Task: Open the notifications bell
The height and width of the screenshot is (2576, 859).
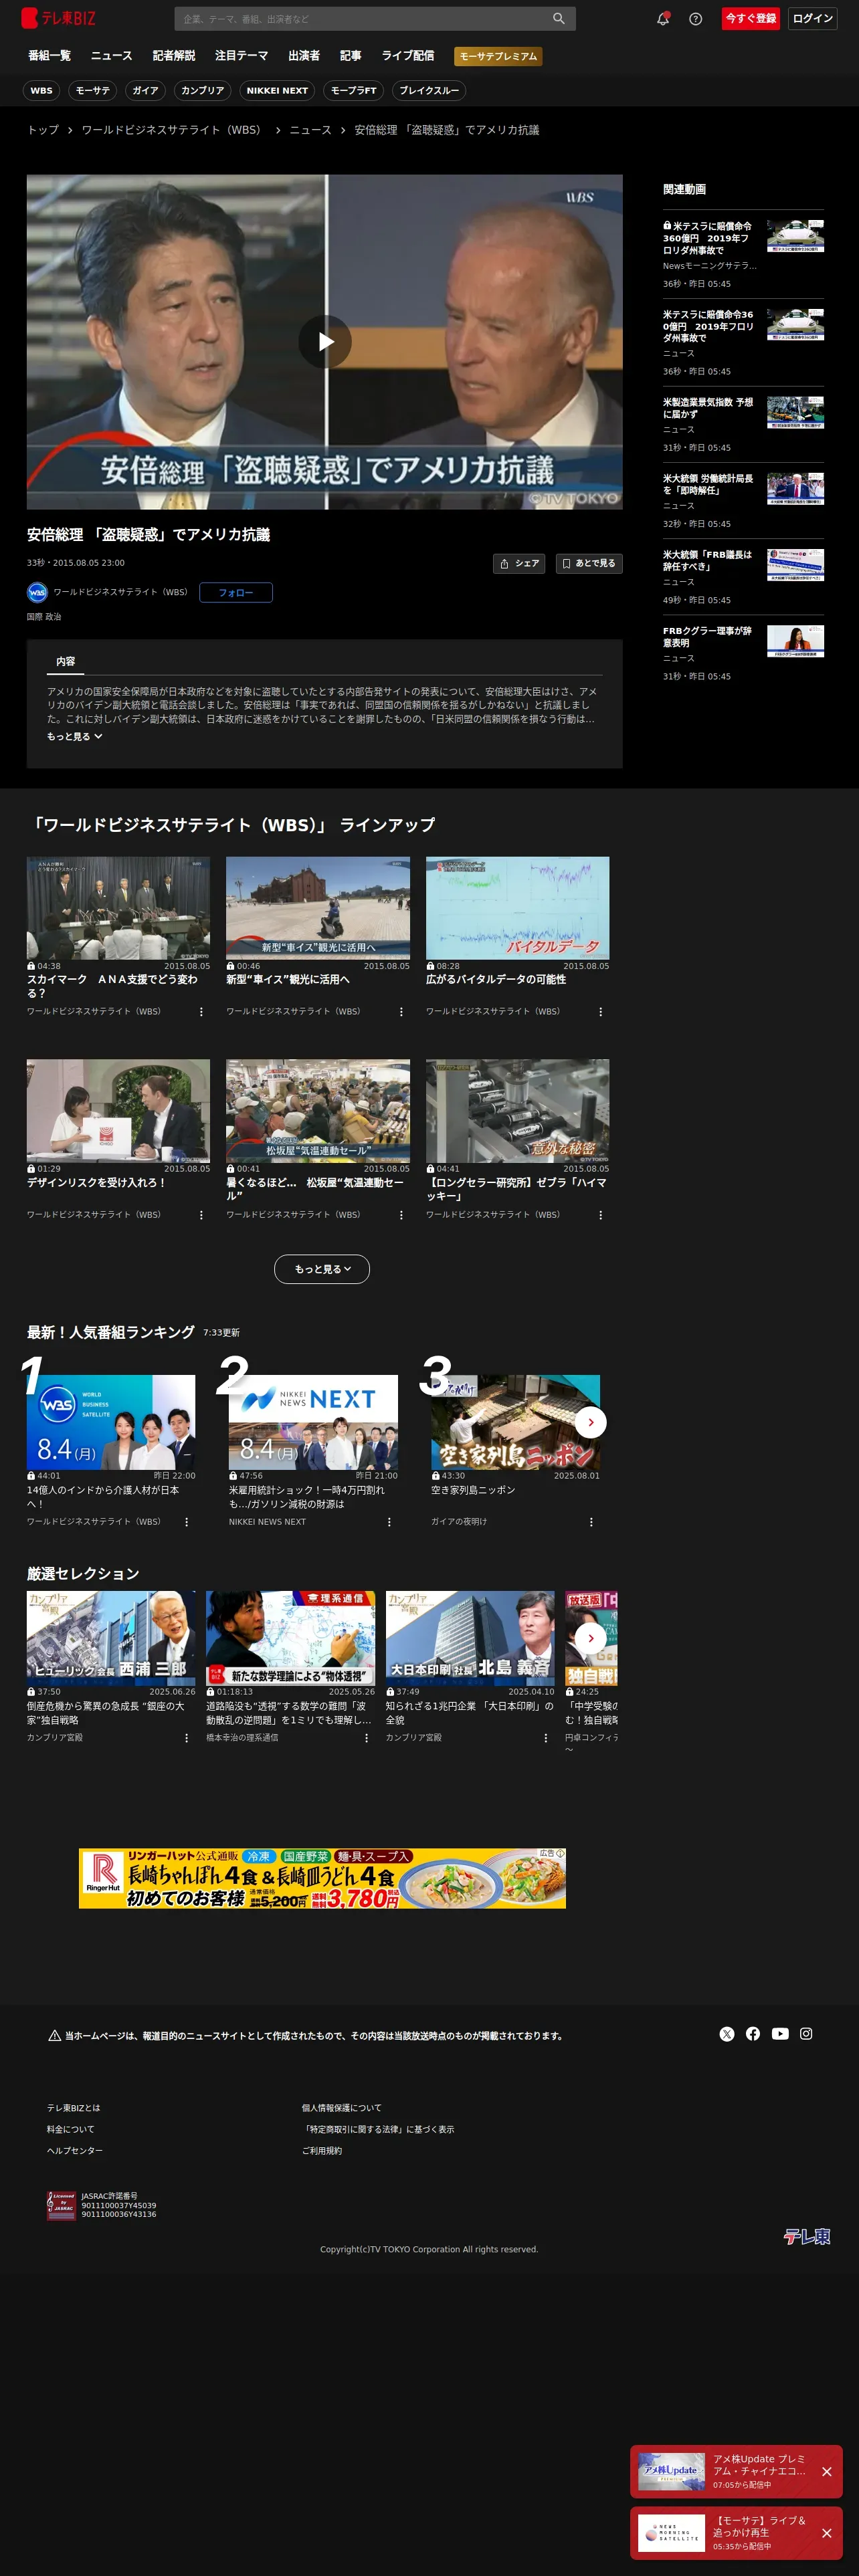Action: (662, 18)
